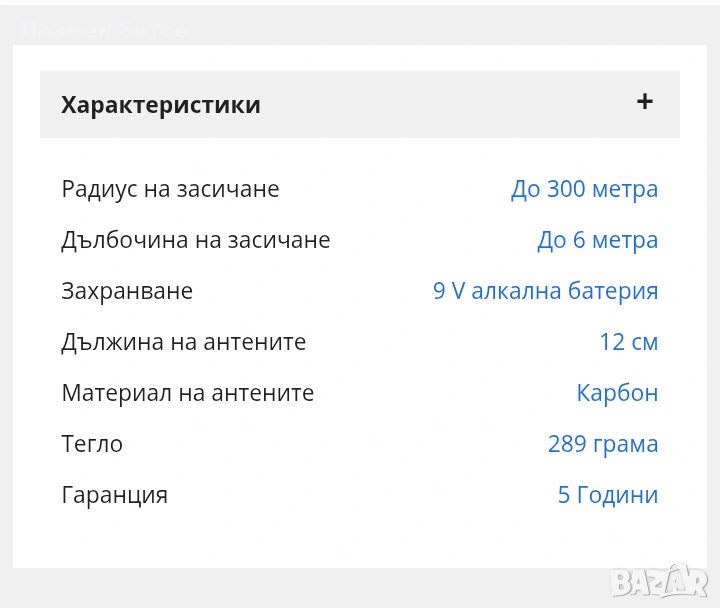
Task: Click the Характеристики section heading
Action: tap(161, 105)
